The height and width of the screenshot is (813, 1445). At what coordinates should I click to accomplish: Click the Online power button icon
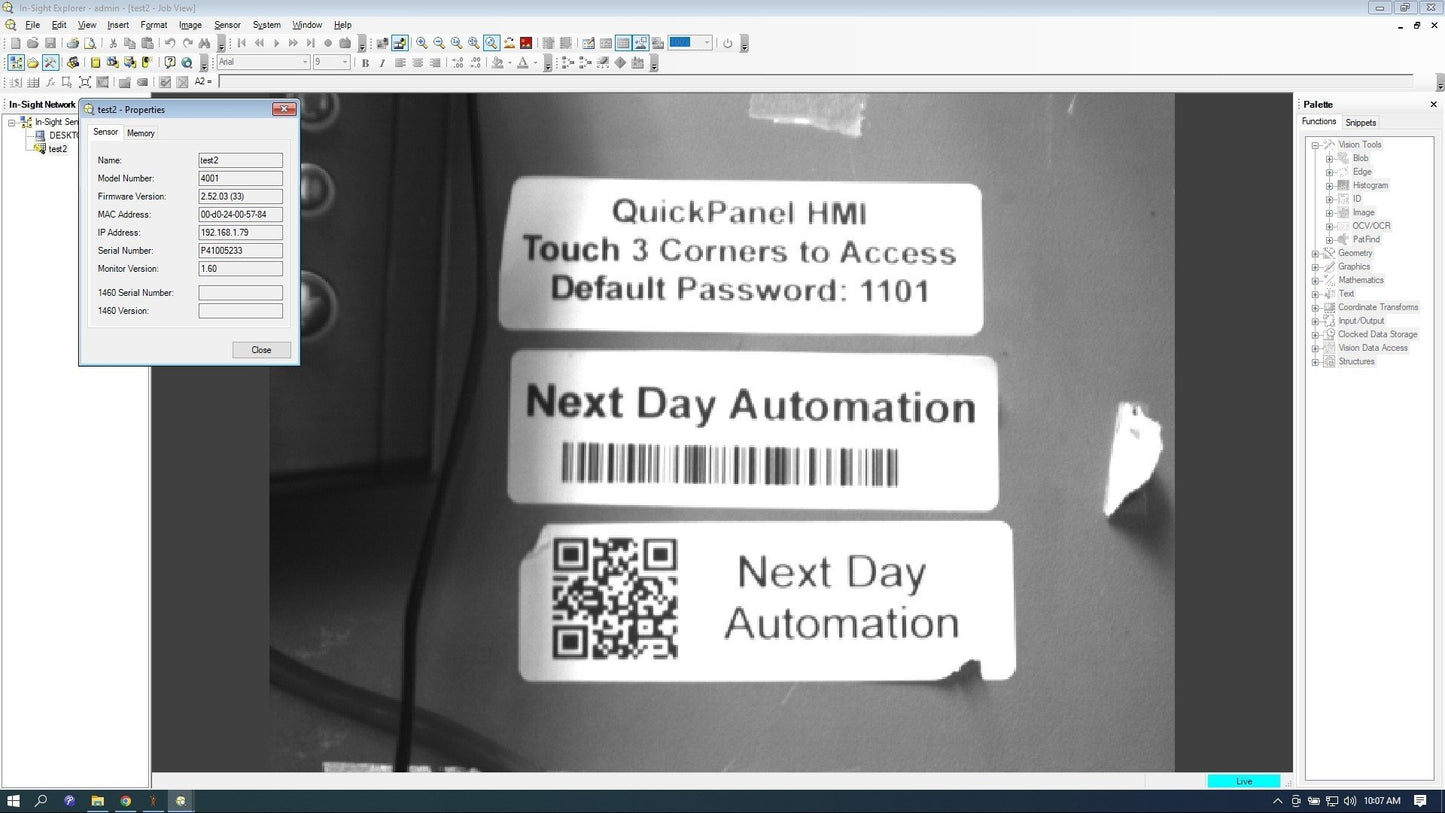click(x=727, y=43)
